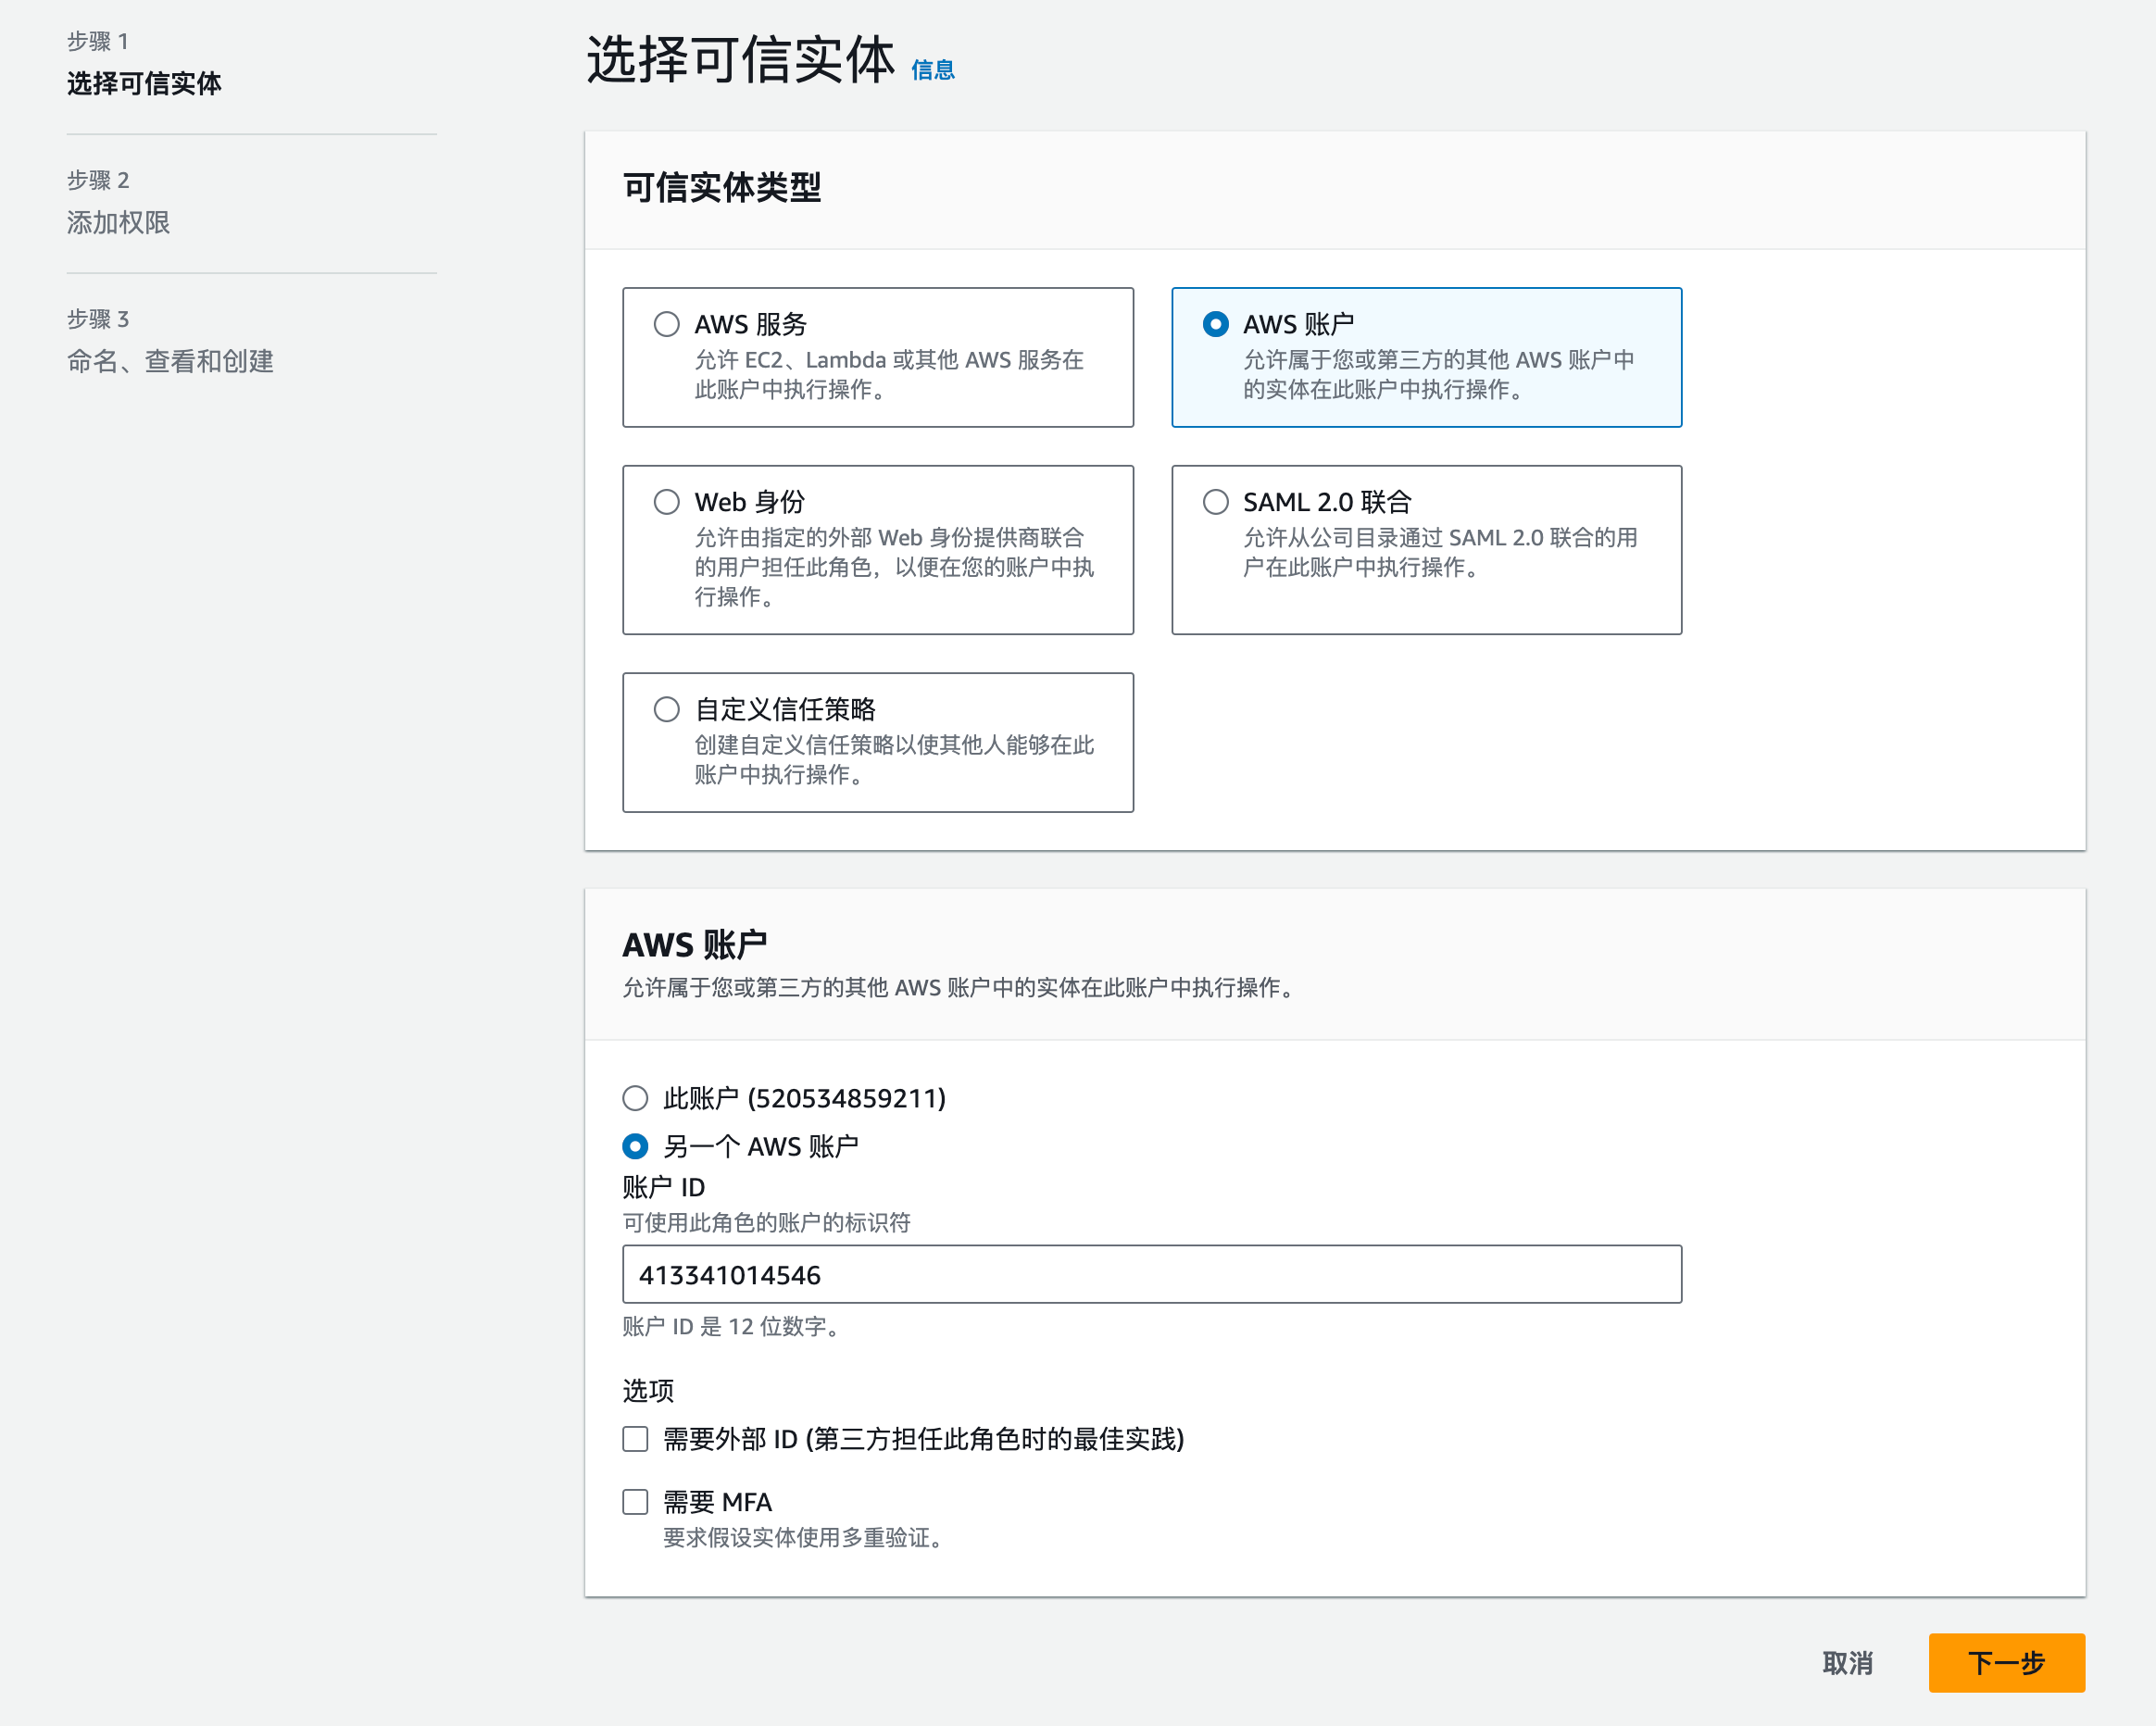This screenshot has width=2156, height=1726.
Task: Choose the SAML 2.0 联合 radio option
Action: 1215,502
